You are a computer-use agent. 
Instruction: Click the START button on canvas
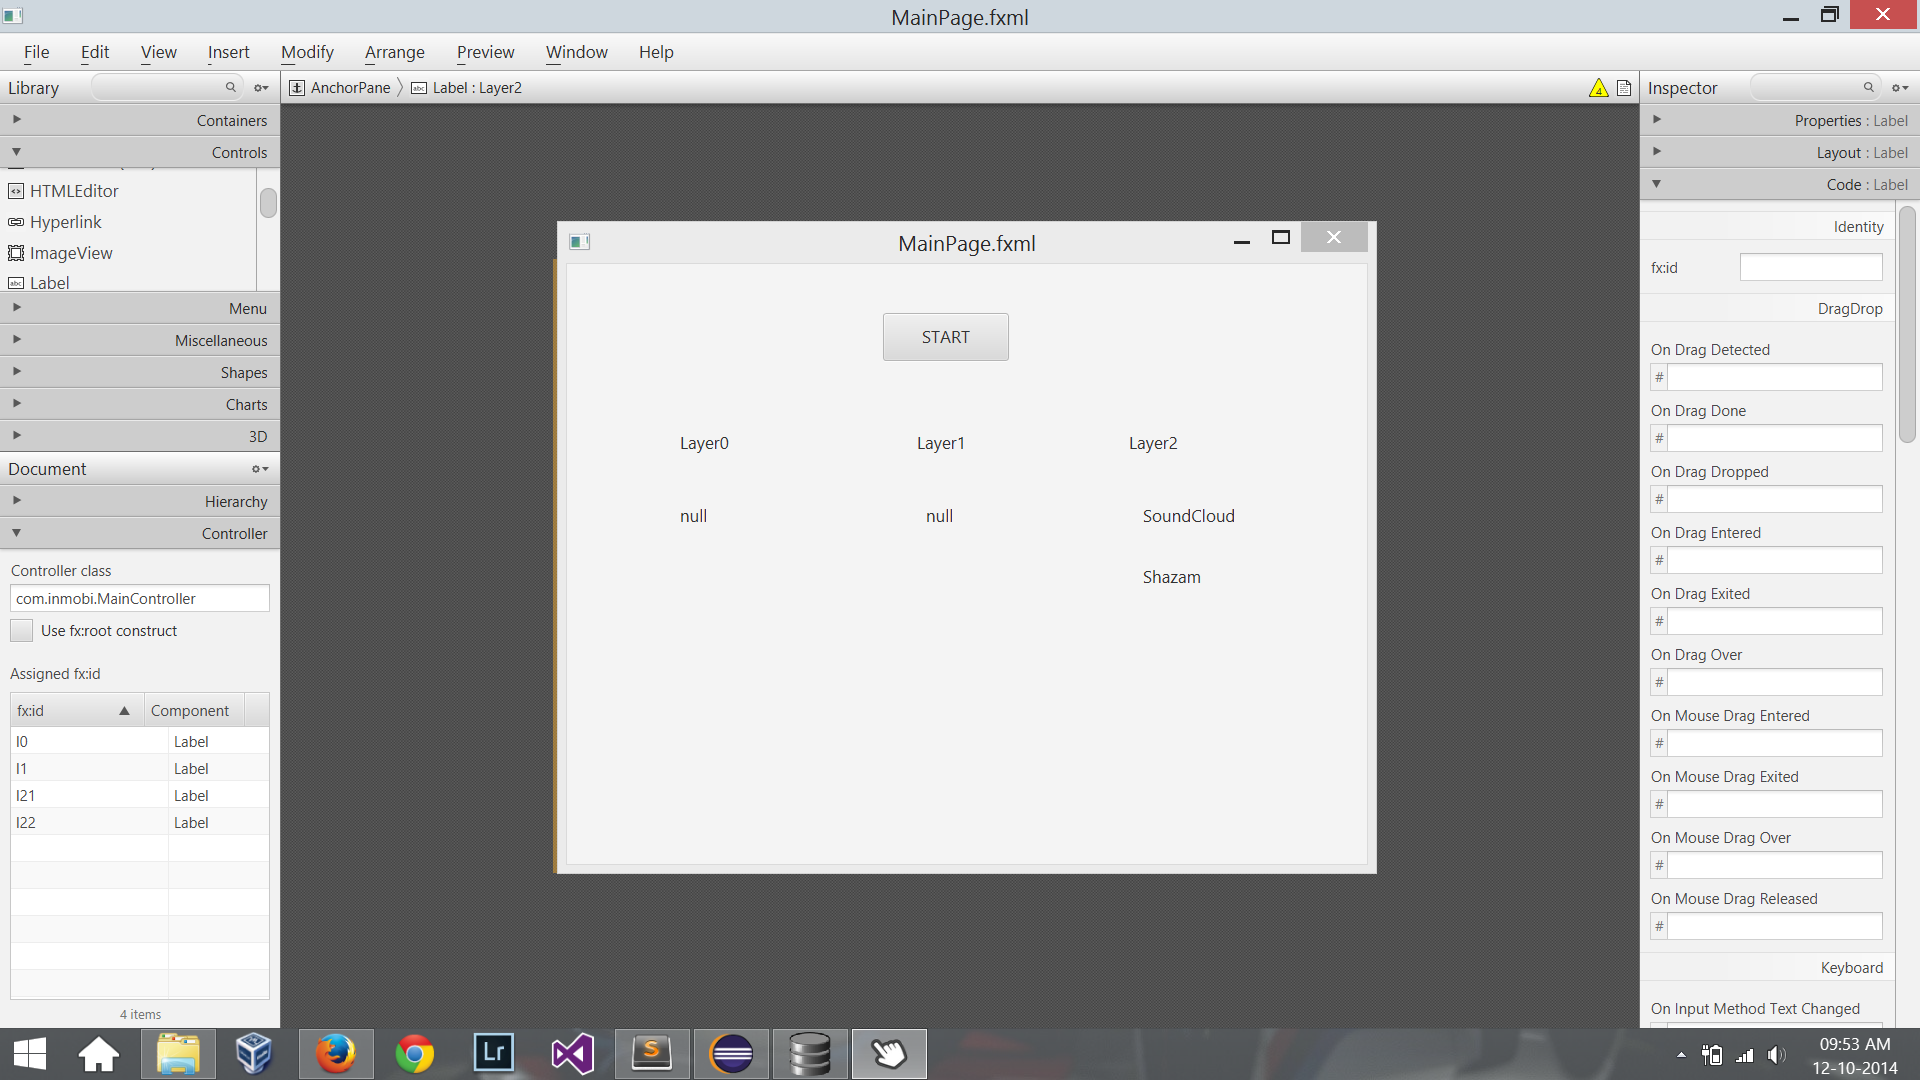[x=945, y=337]
